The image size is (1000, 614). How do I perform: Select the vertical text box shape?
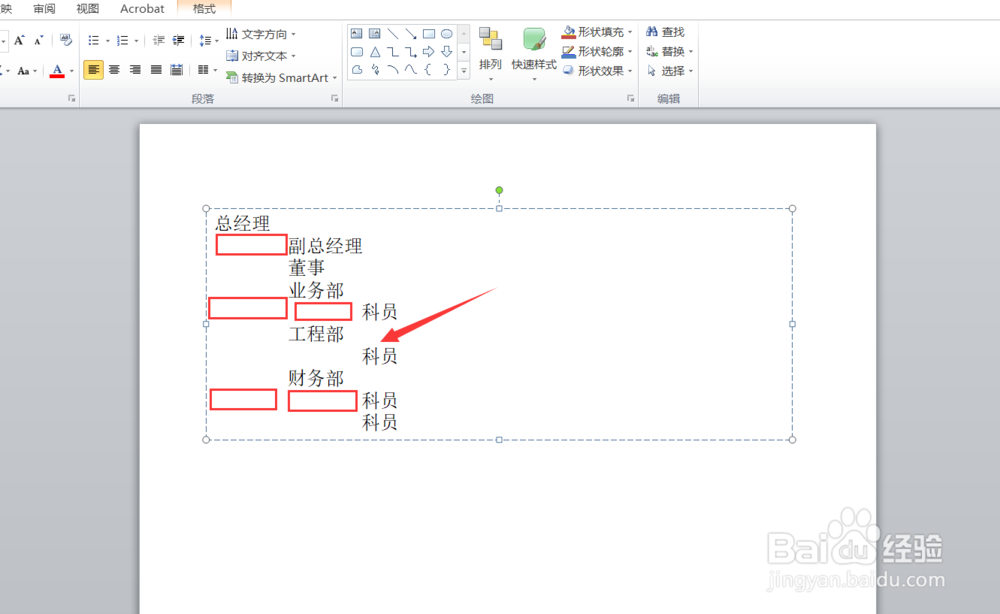[x=374, y=34]
